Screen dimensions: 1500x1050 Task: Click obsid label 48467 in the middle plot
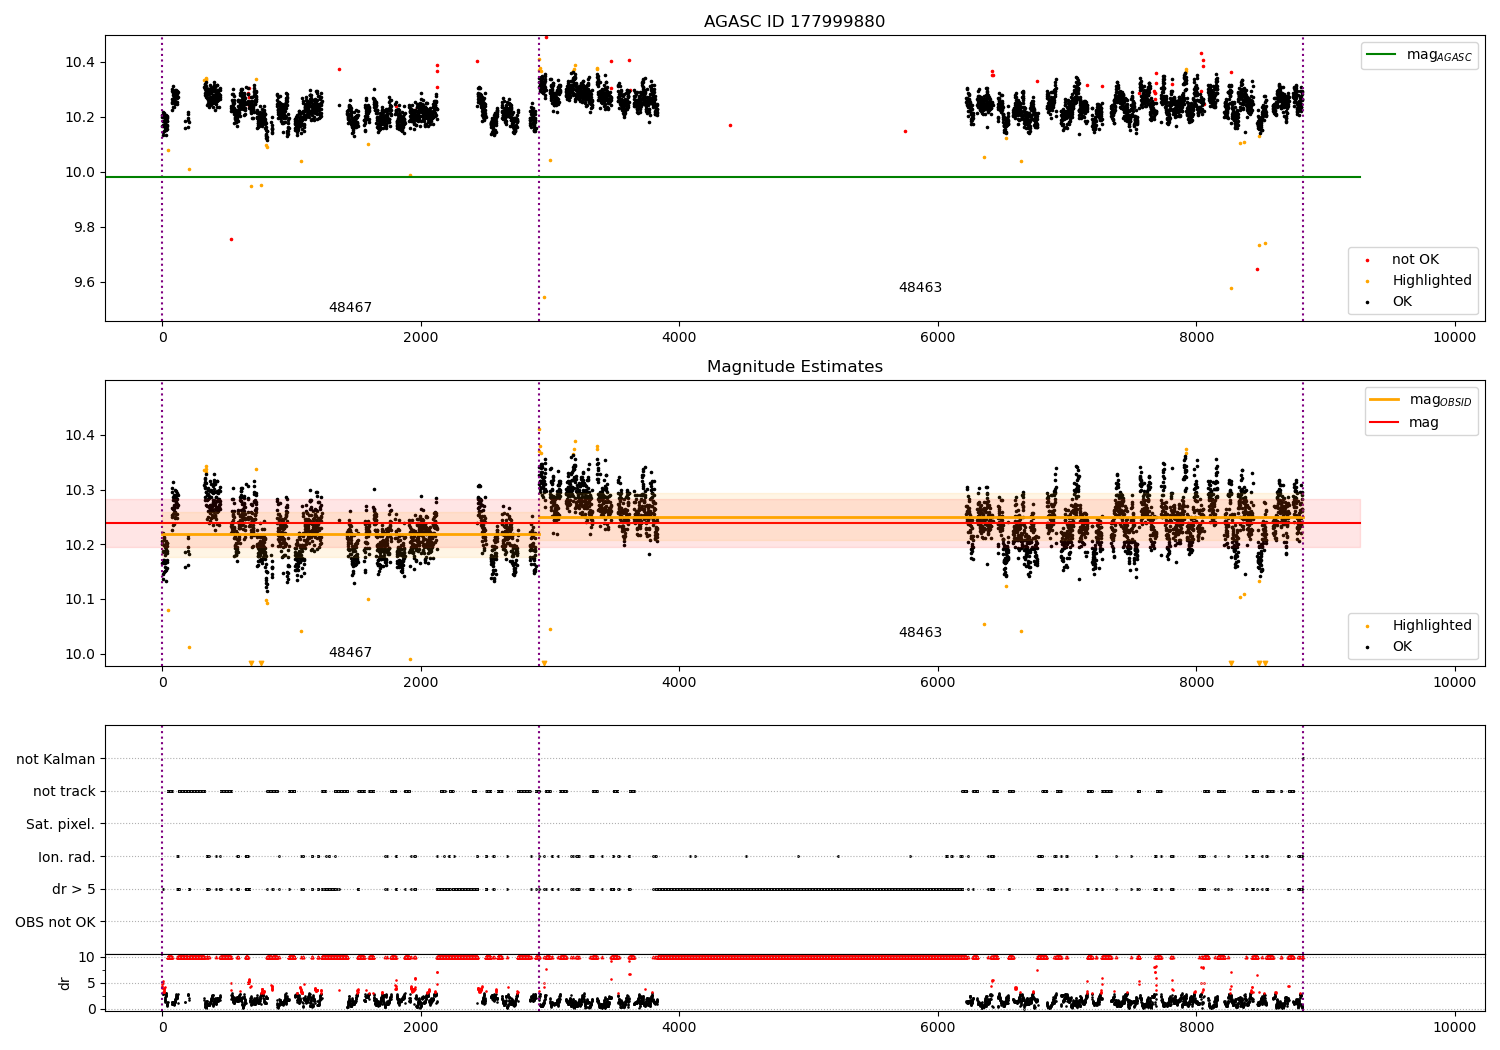pos(350,653)
